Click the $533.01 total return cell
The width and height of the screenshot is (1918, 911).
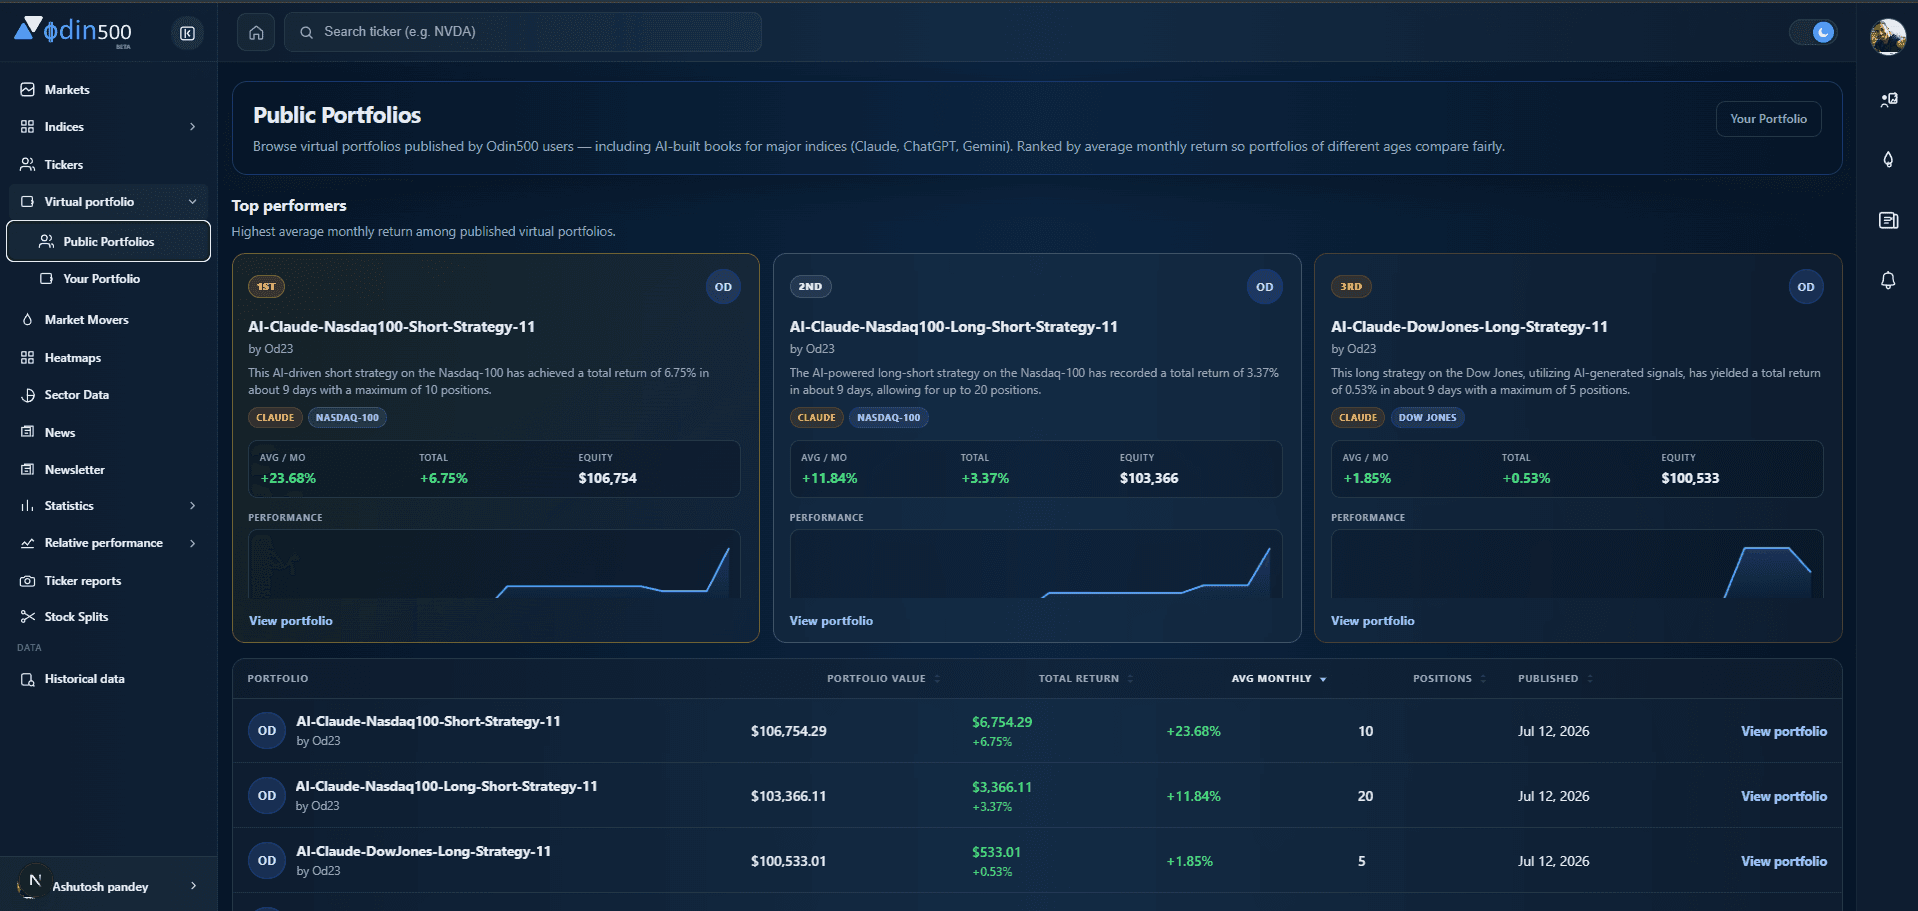click(996, 852)
